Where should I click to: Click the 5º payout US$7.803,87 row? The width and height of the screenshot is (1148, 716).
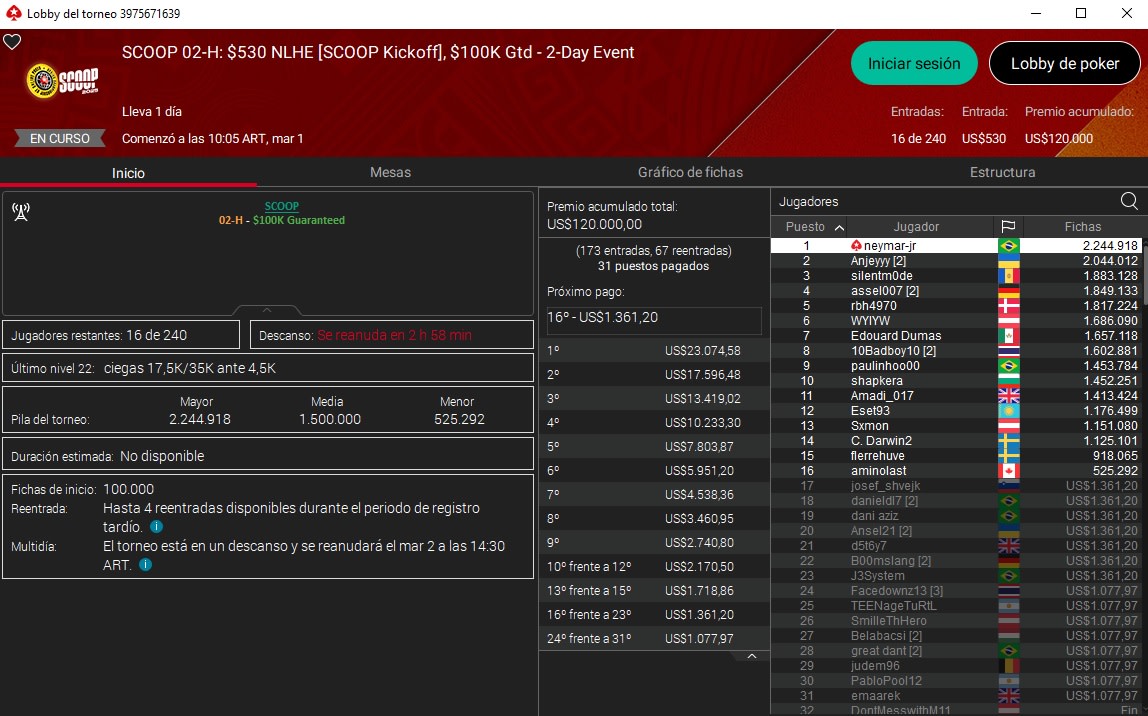(654, 447)
